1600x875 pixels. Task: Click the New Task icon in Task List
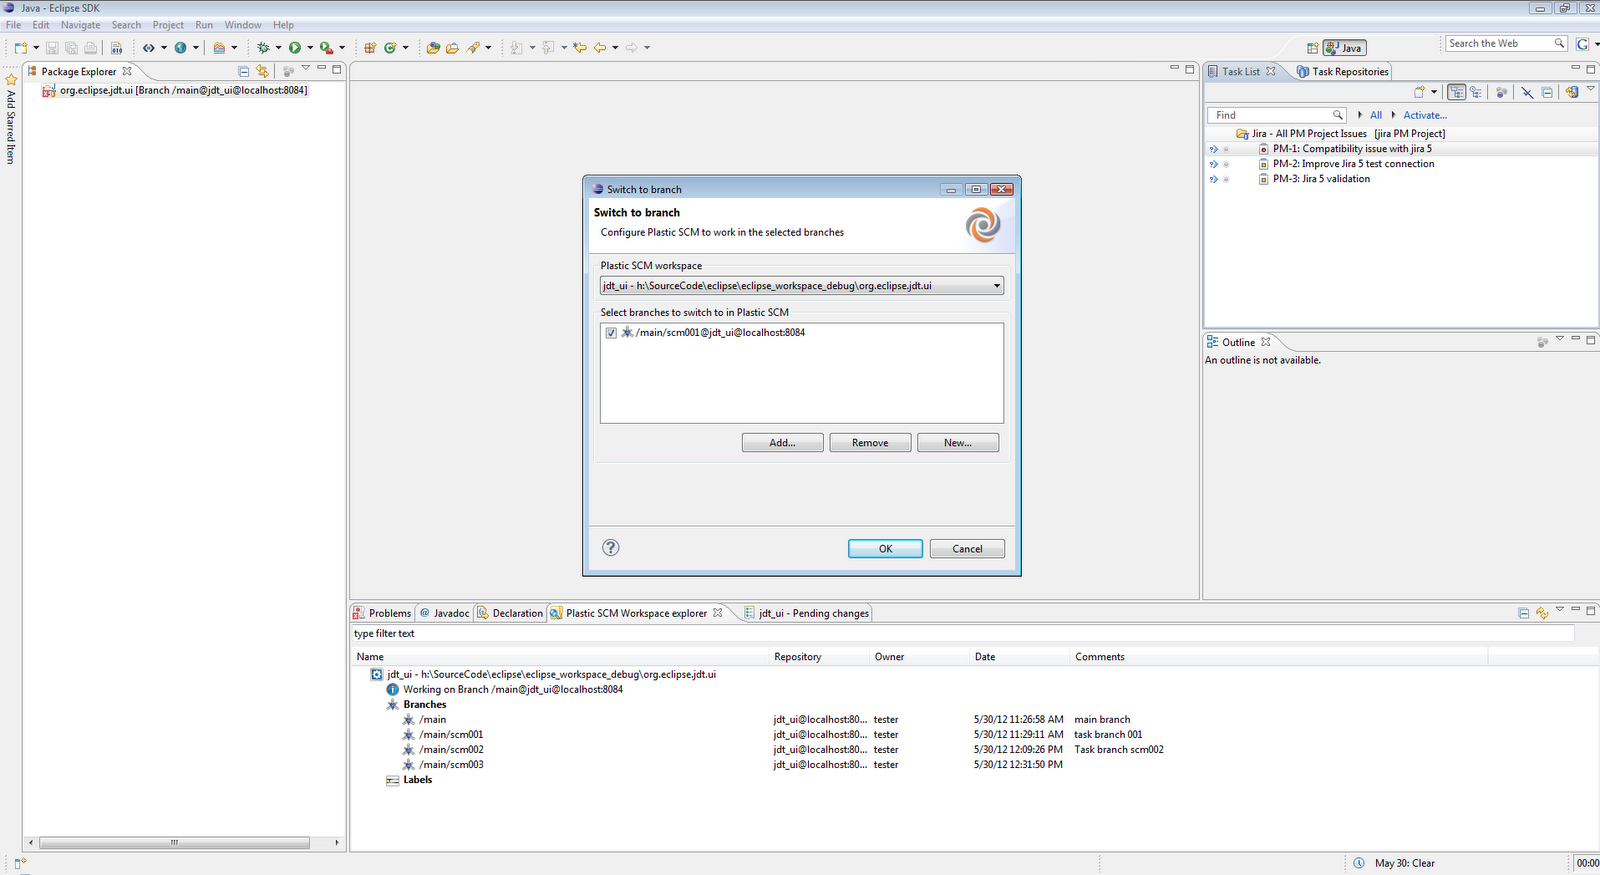pyautogui.click(x=1419, y=92)
